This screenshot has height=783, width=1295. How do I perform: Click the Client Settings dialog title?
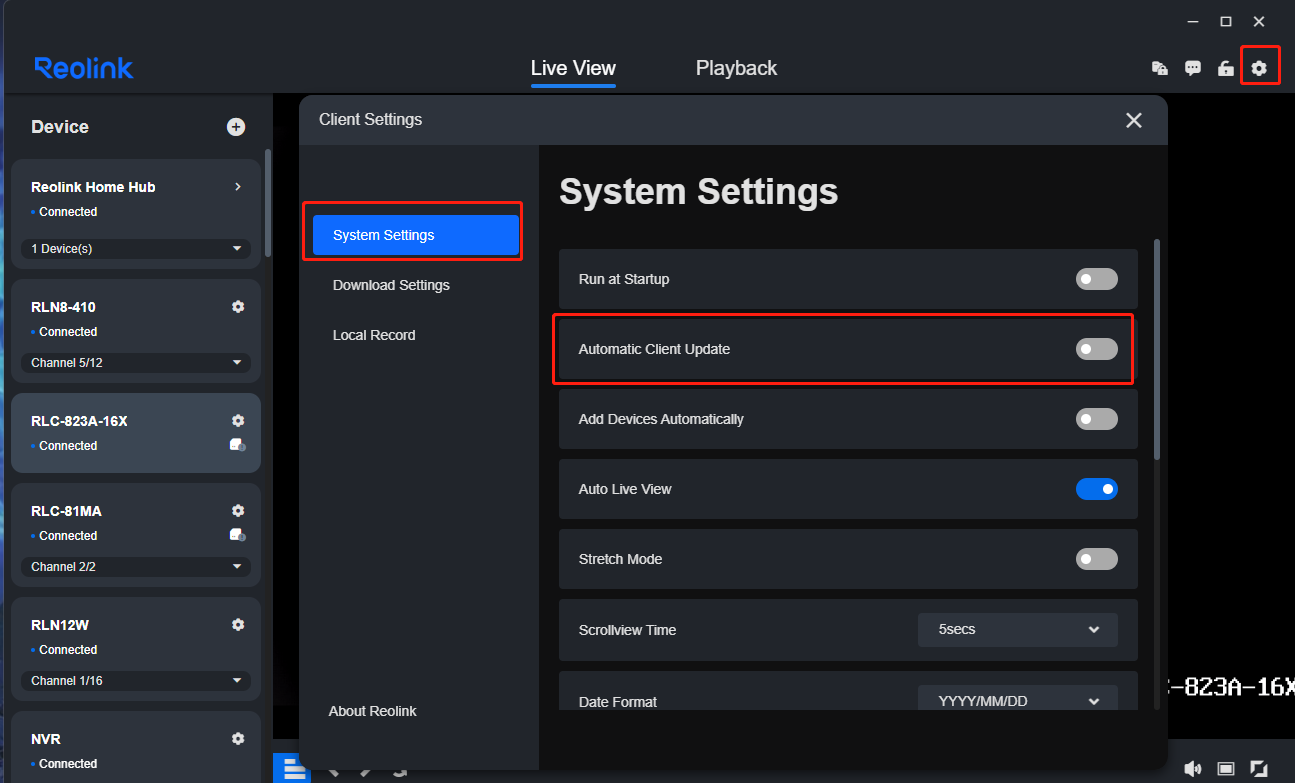(370, 120)
